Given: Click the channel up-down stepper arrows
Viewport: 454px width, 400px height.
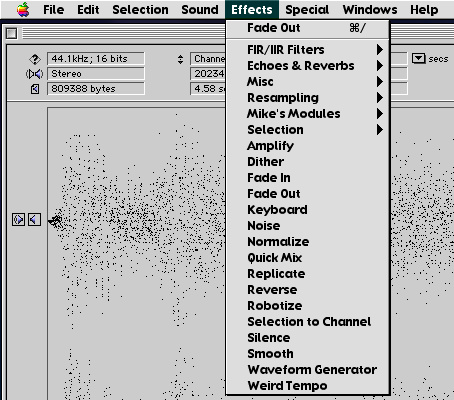Looking at the screenshot, I should (180, 59).
